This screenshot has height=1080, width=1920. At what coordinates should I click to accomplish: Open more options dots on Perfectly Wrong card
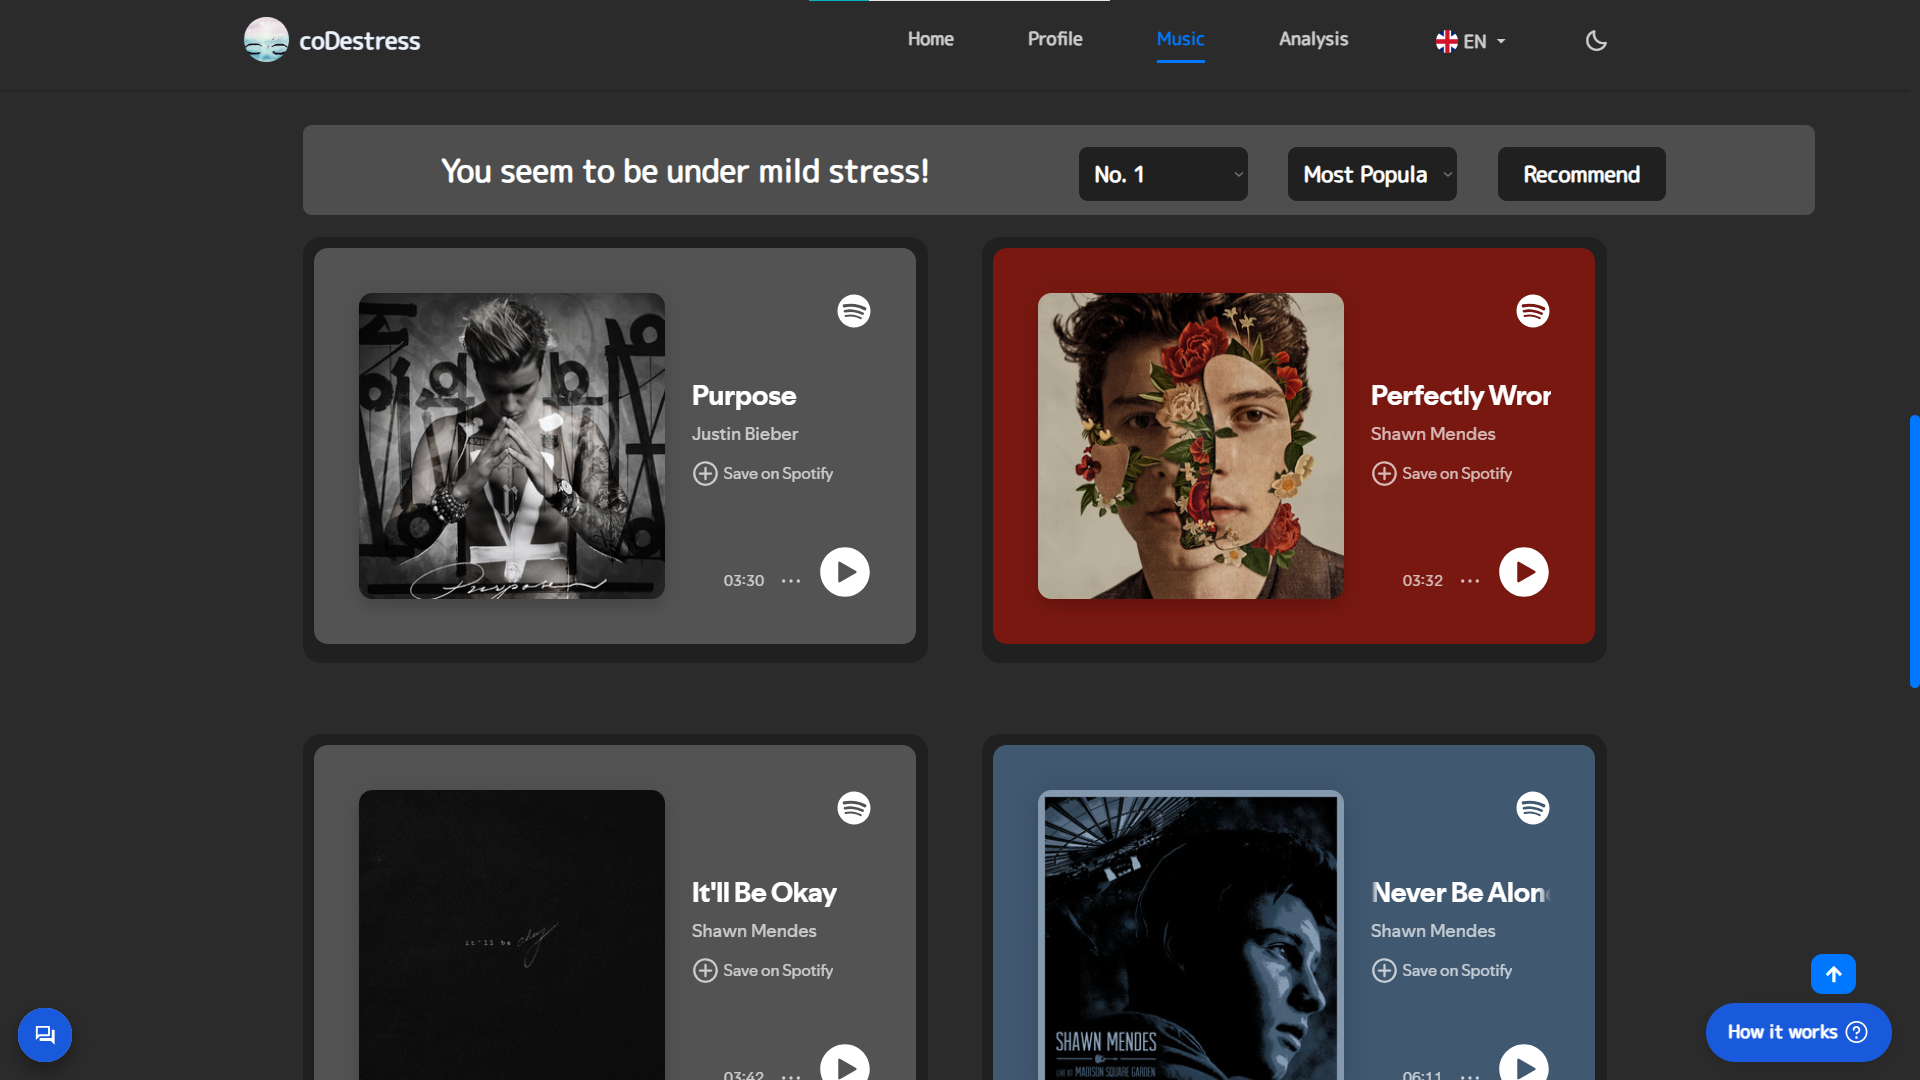1469,581
